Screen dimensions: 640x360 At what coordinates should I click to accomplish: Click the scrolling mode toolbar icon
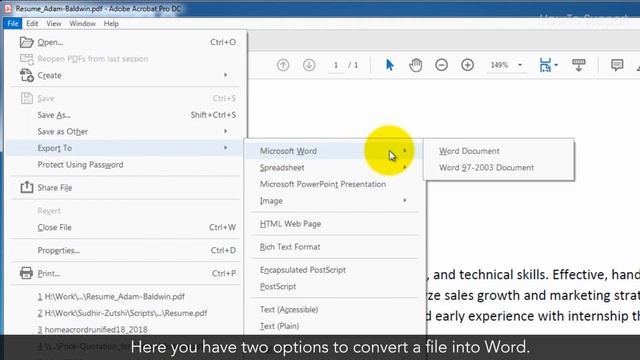coord(578,65)
